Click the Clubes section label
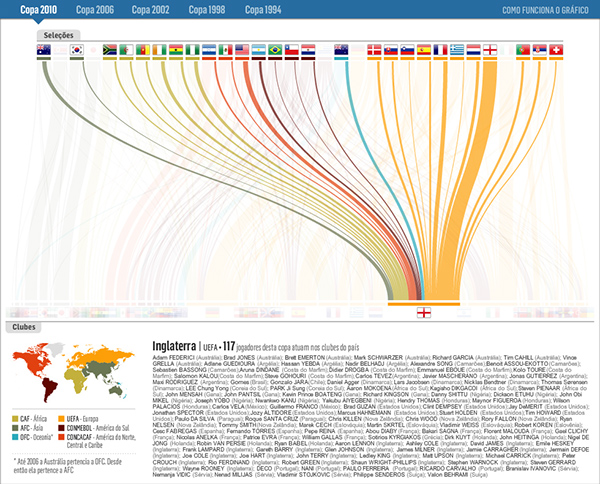The width and height of the screenshot is (600, 484). pyautogui.click(x=24, y=327)
